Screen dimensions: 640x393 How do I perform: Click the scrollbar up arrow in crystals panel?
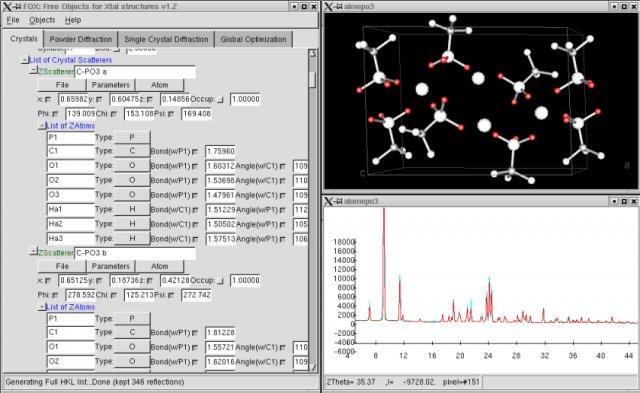312,53
